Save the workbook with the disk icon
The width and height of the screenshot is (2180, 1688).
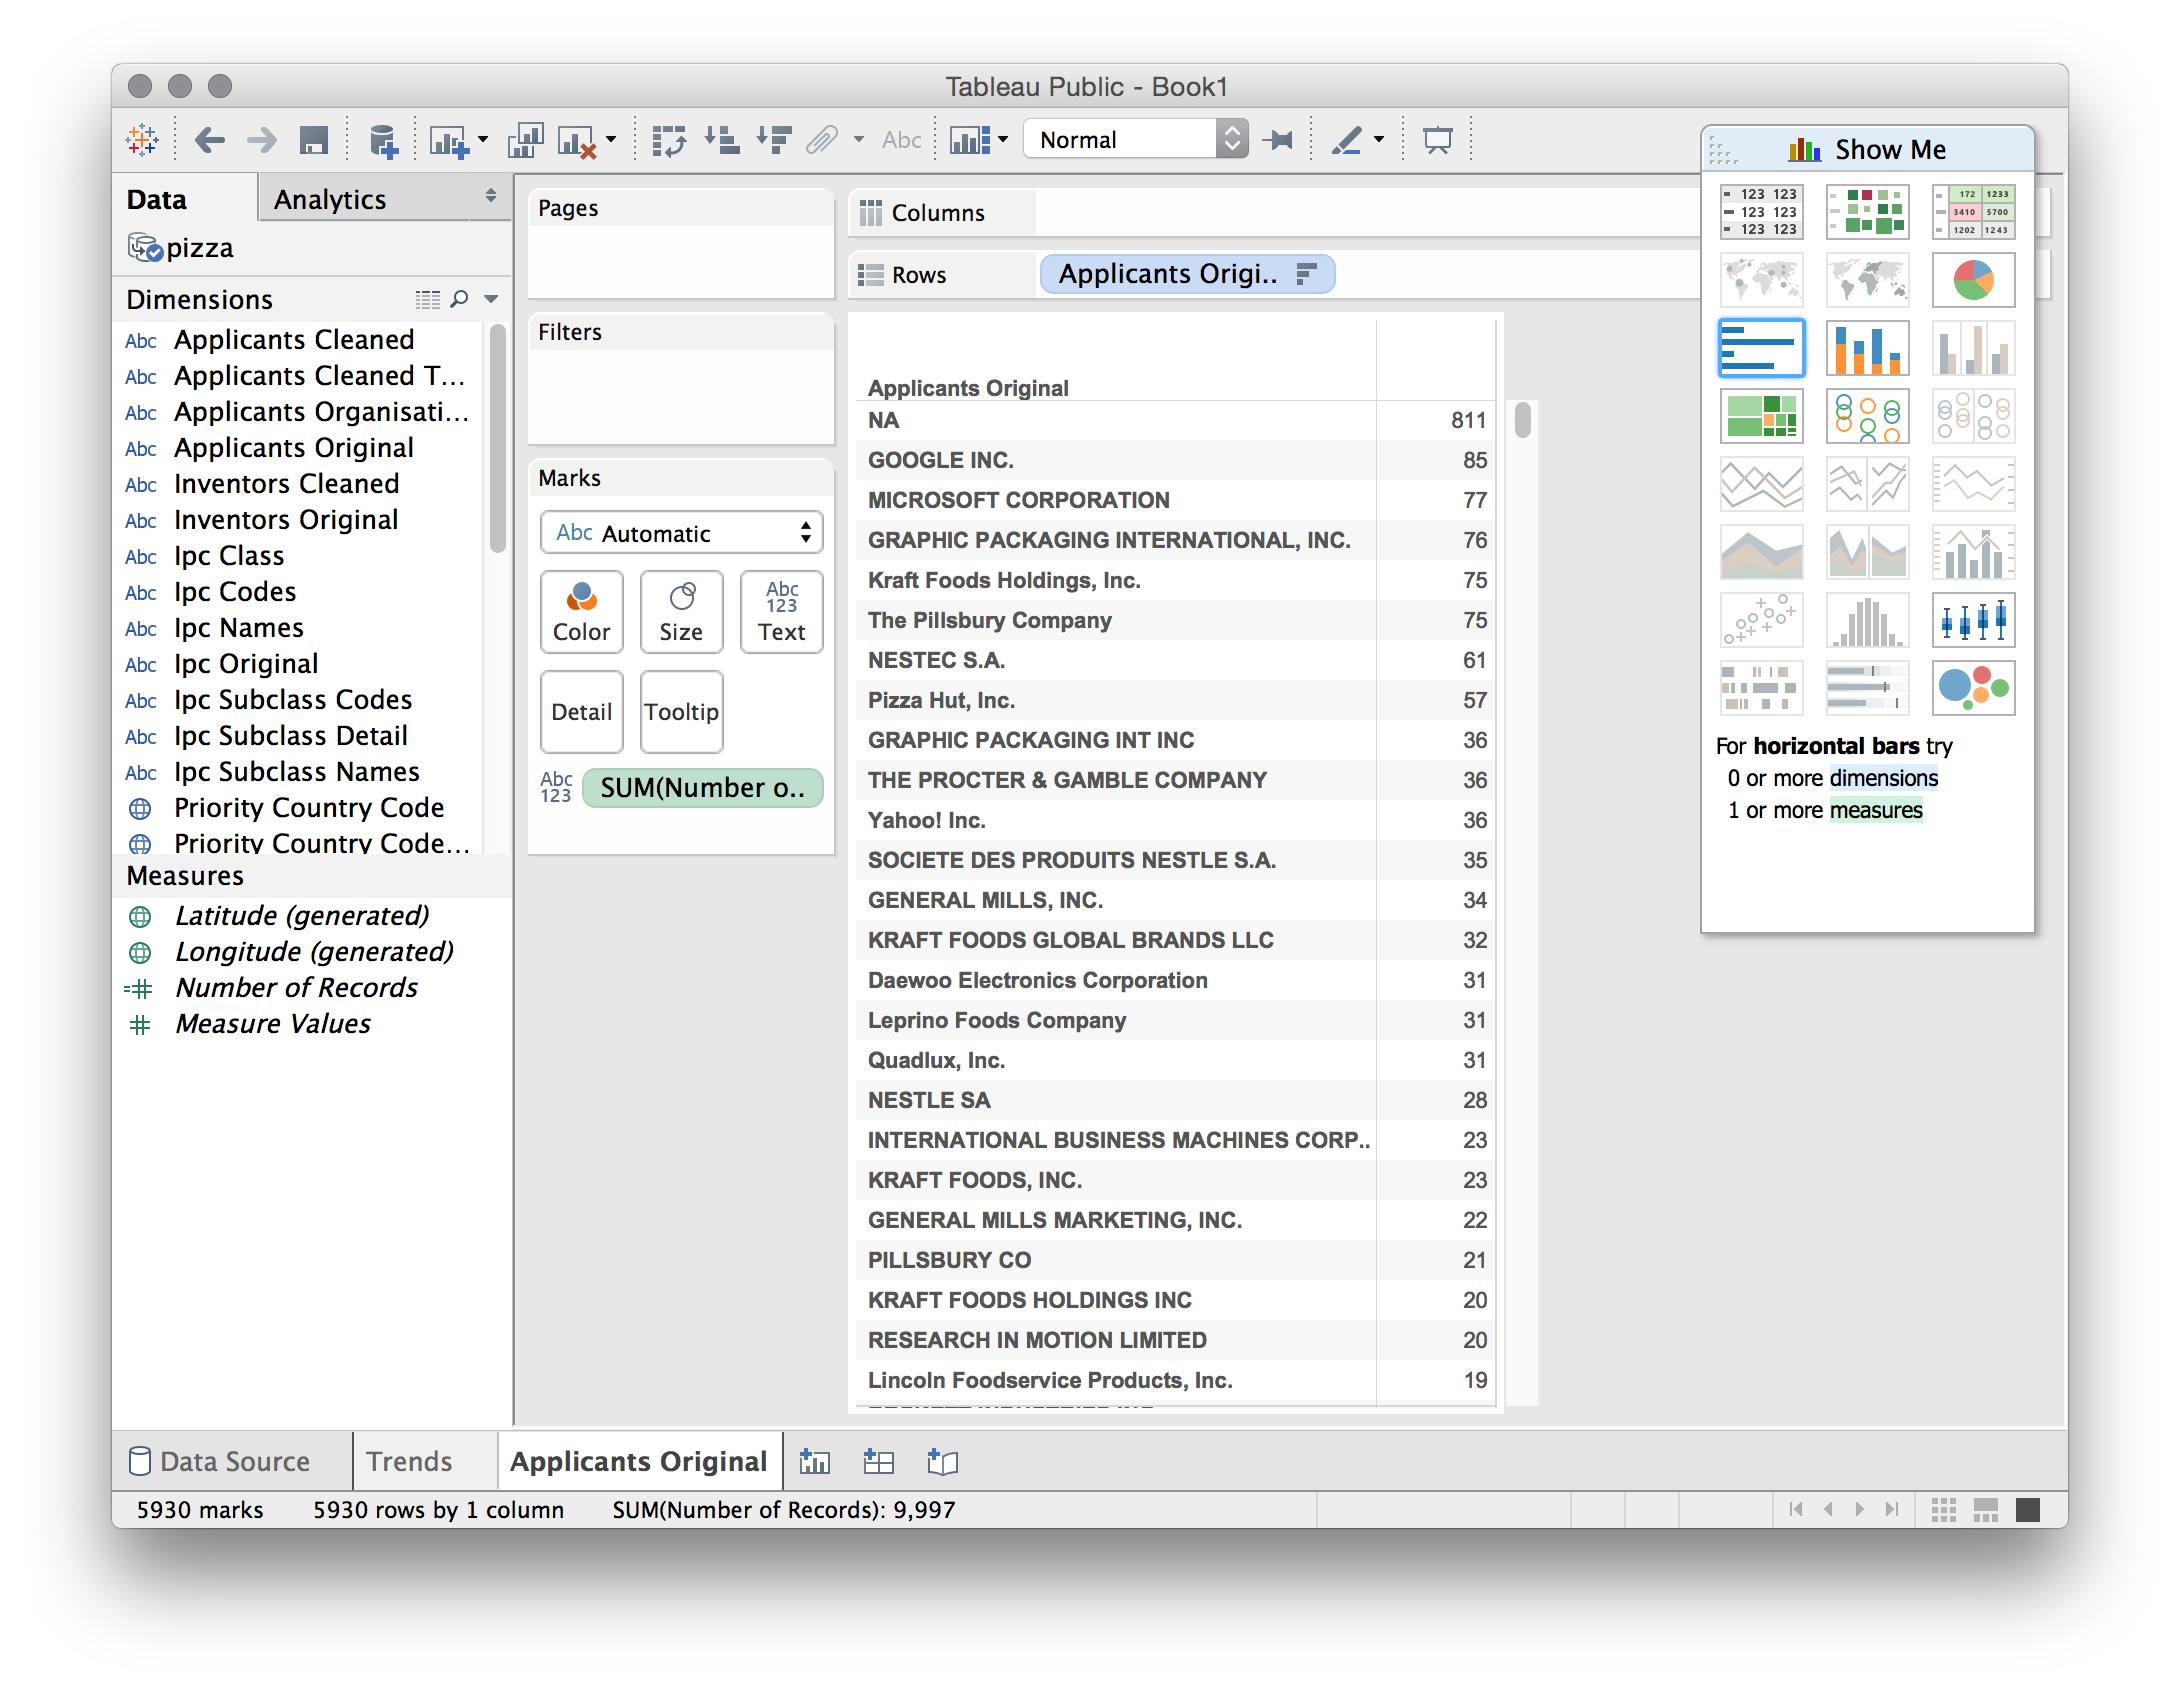tap(314, 140)
